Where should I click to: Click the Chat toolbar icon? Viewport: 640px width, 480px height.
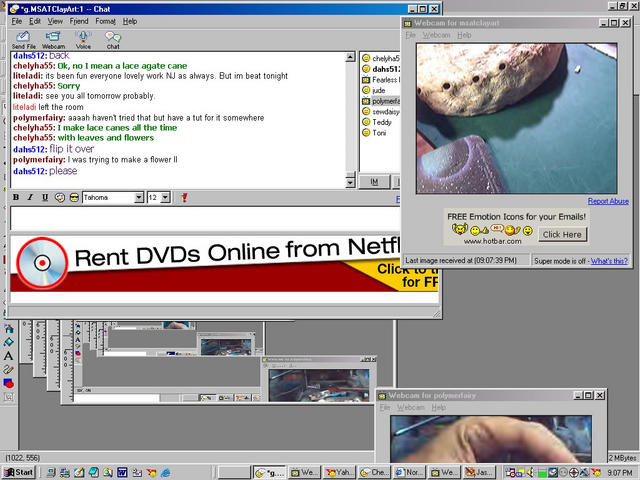[113, 40]
